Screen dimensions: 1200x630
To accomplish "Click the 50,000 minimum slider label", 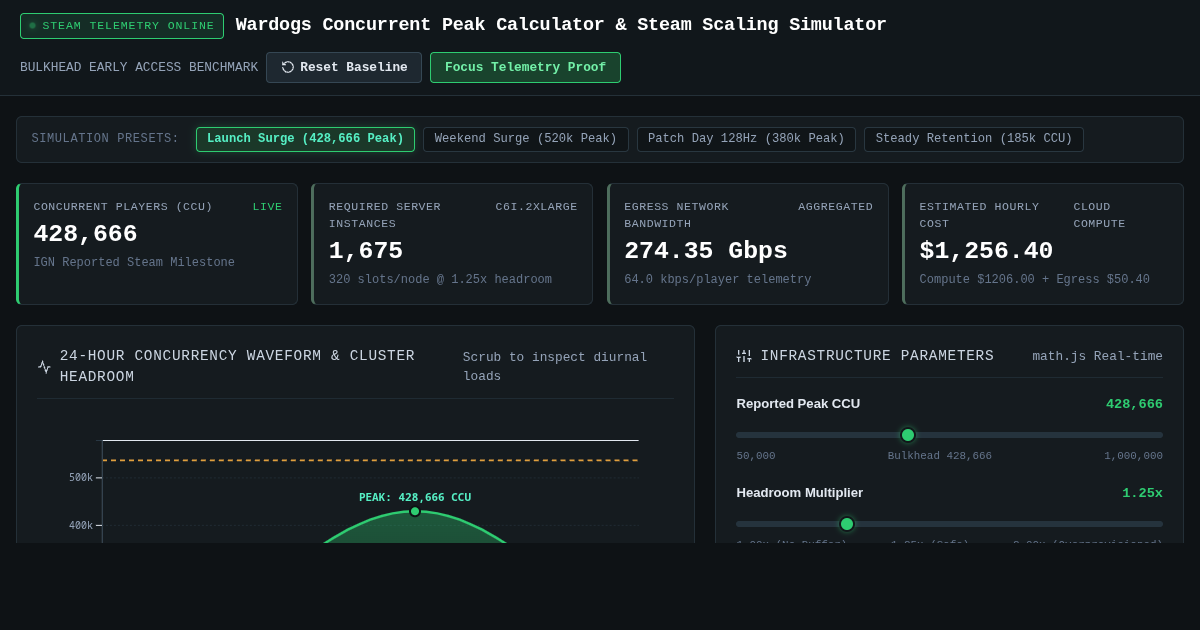I will [x=756, y=456].
